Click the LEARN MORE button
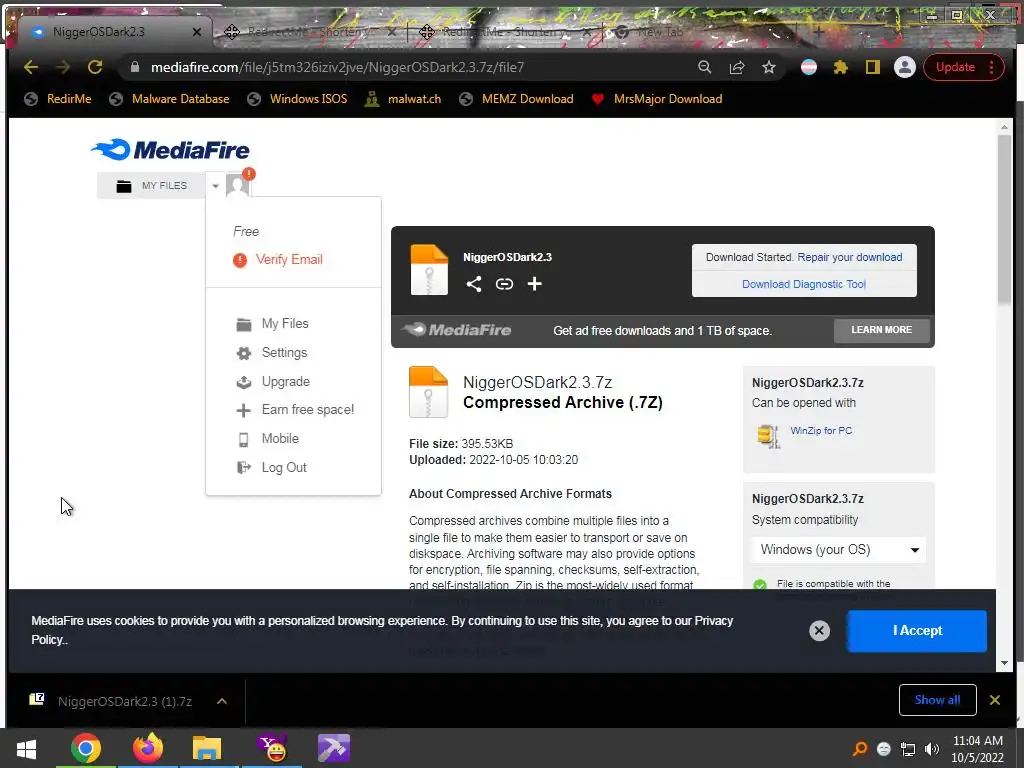The height and width of the screenshot is (768, 1024). [882, 330]
